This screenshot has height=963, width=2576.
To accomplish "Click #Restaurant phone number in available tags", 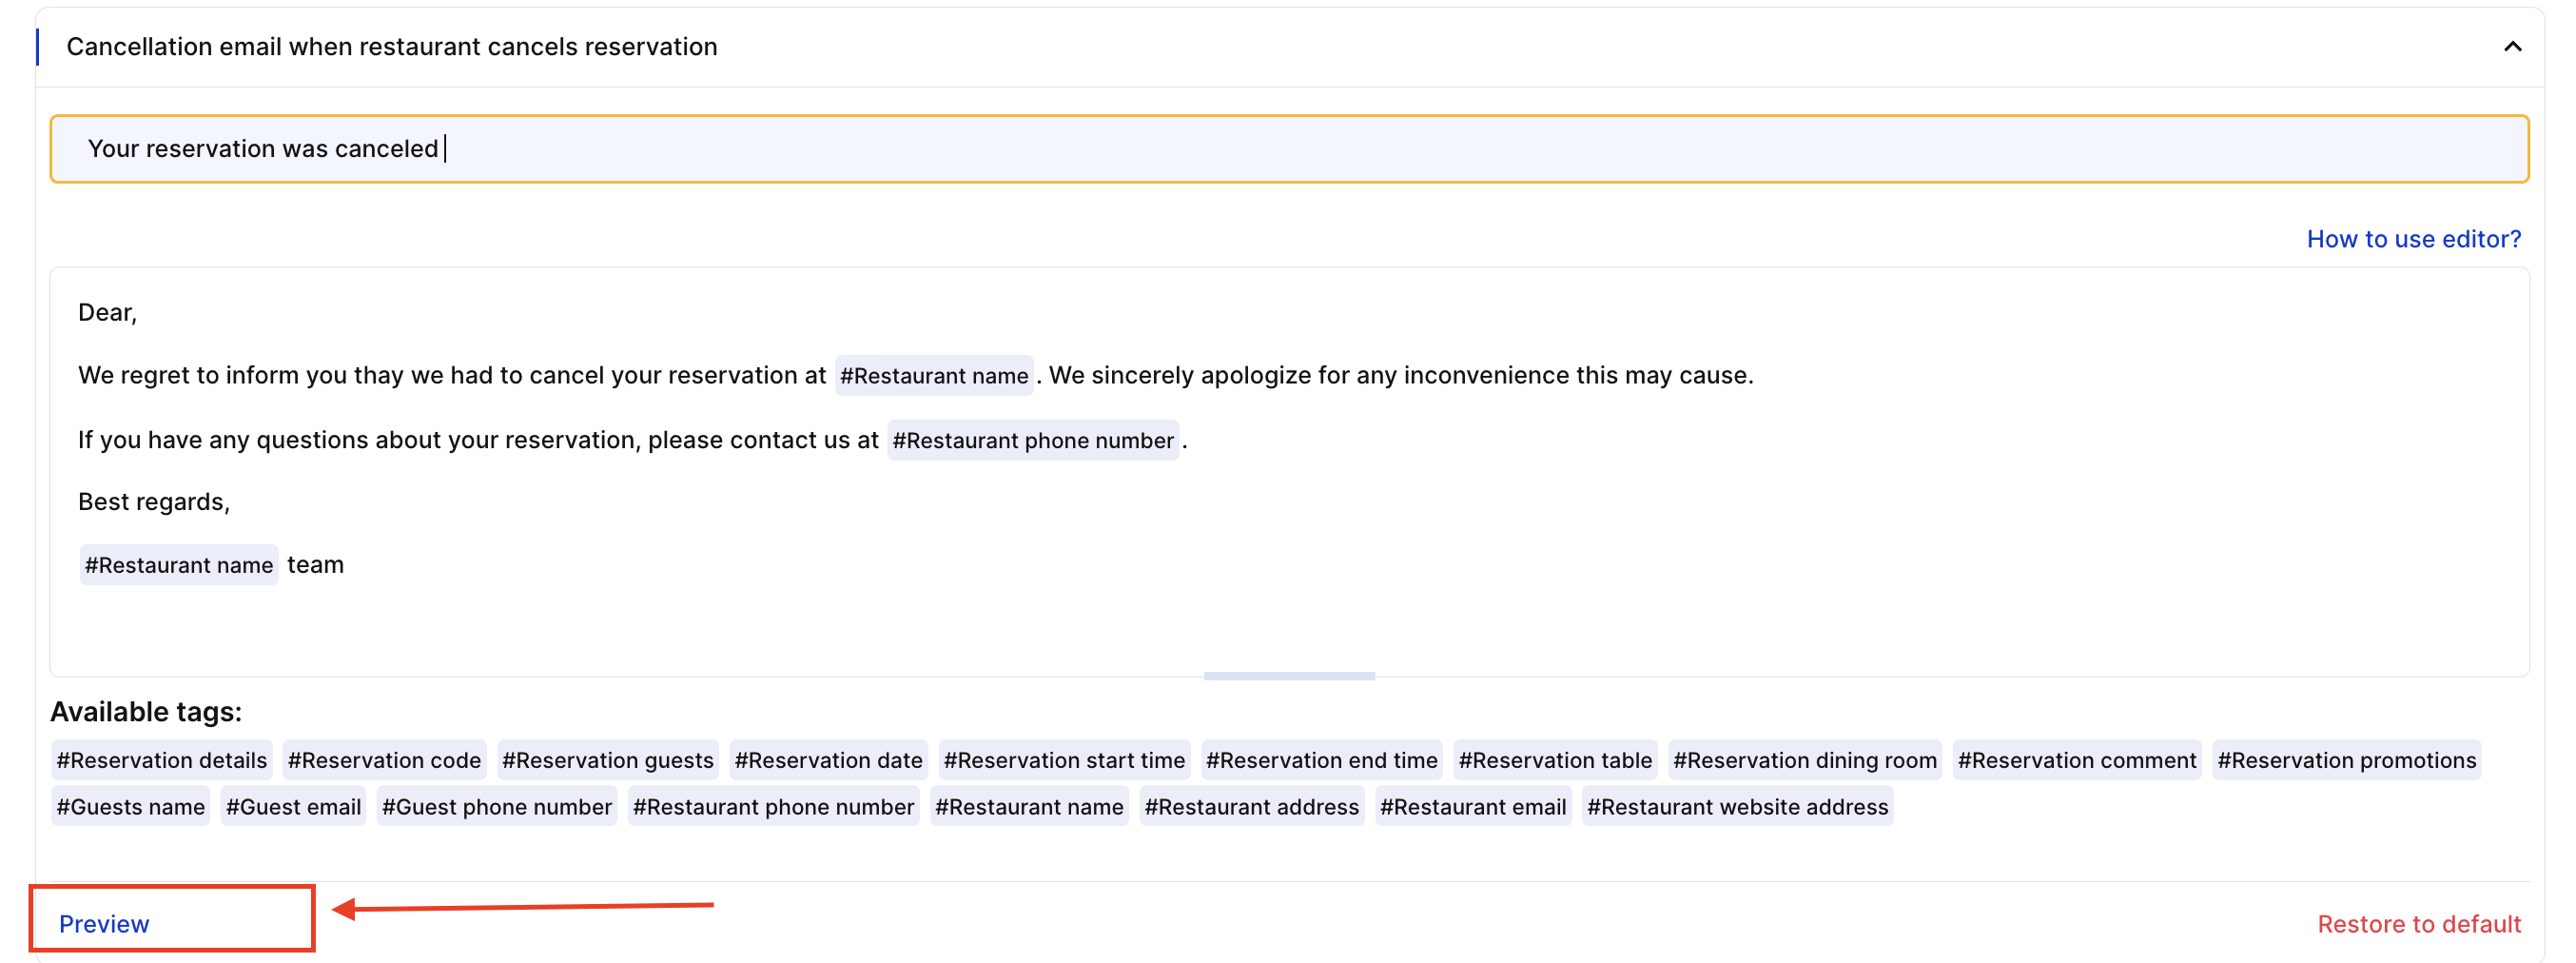I will 773,806.
